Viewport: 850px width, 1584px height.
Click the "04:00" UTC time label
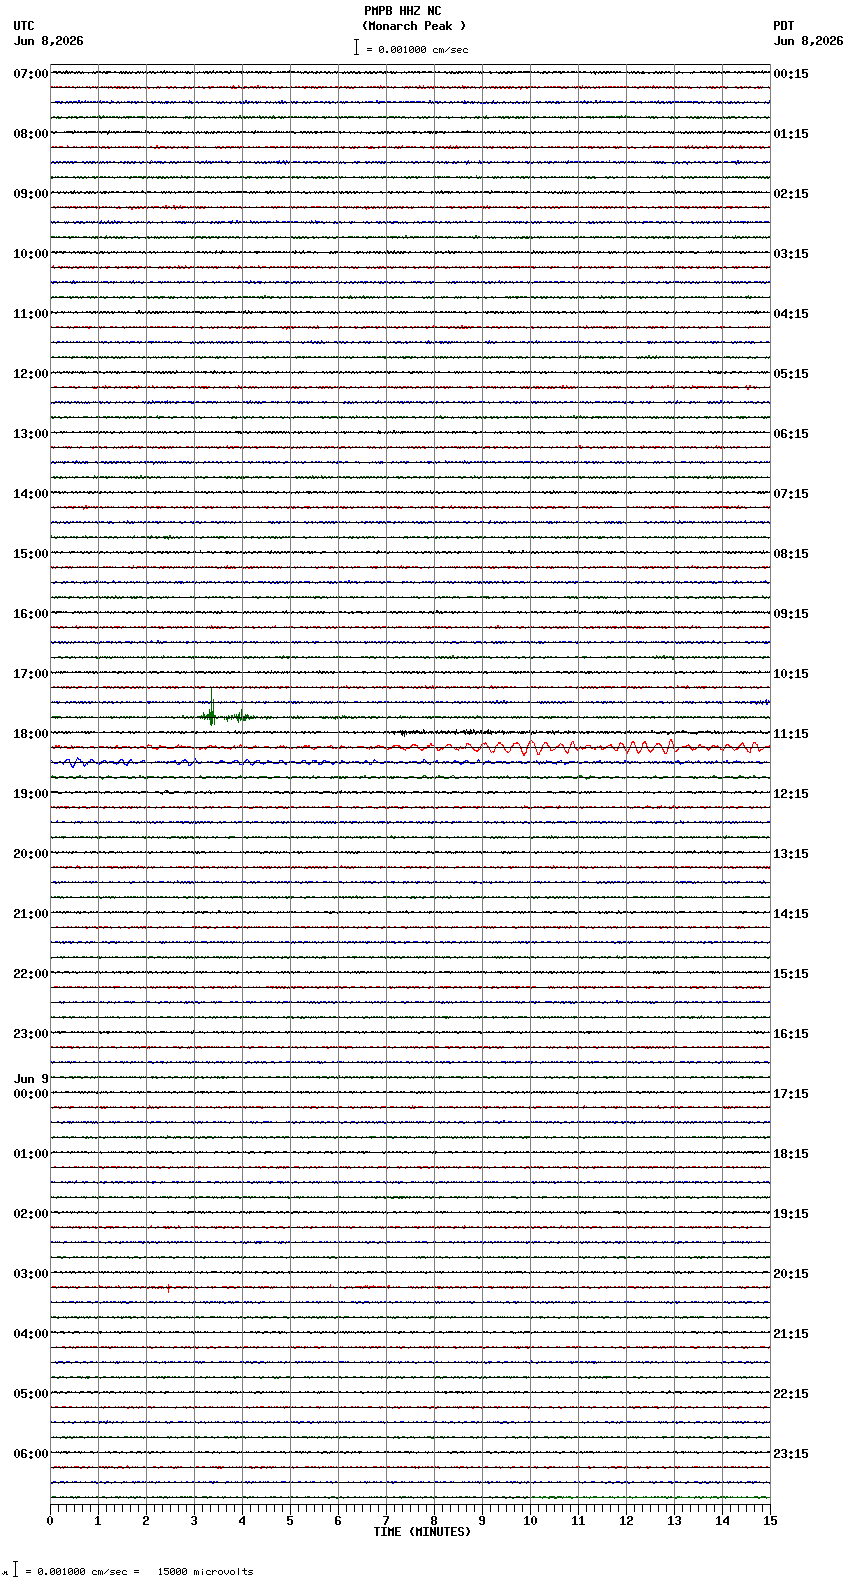click(31, 1334)
